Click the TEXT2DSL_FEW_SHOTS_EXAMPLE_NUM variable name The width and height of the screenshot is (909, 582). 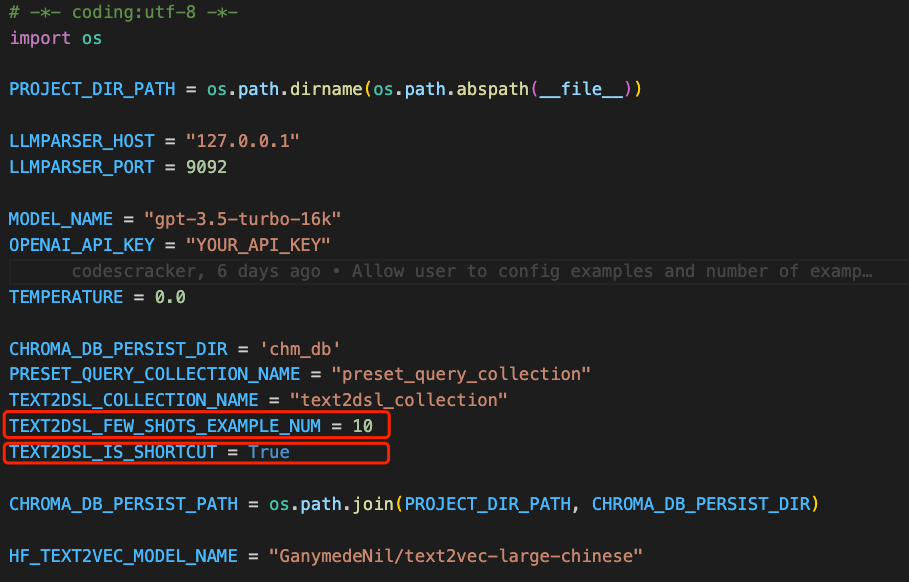pos(166,426)
